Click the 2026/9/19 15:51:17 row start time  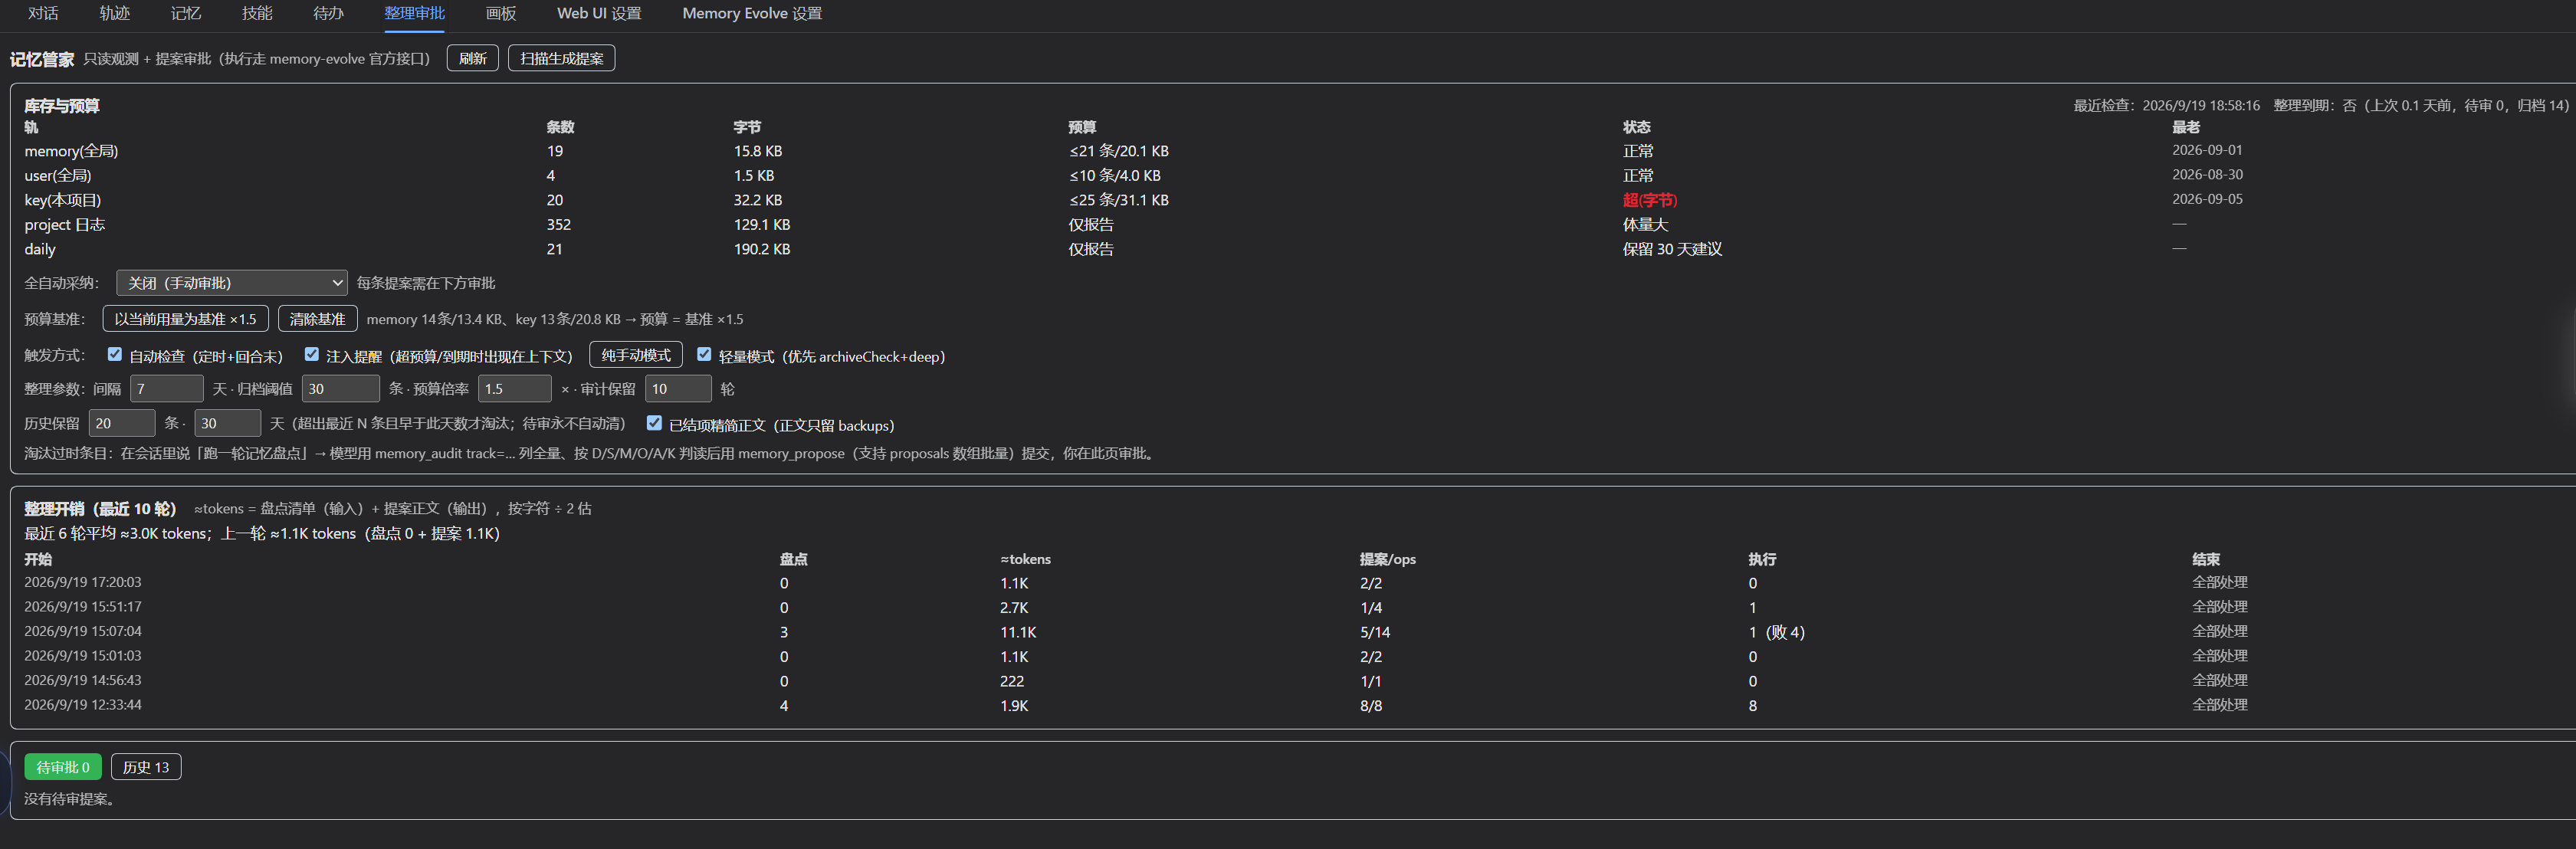tap(83, 607)
